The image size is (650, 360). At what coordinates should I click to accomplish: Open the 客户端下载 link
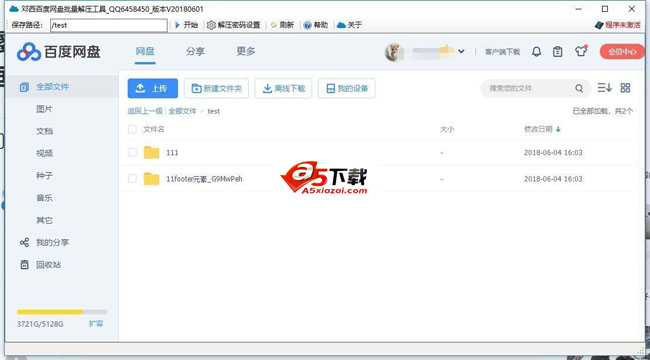pyautogui.click(x=502, y=52)
